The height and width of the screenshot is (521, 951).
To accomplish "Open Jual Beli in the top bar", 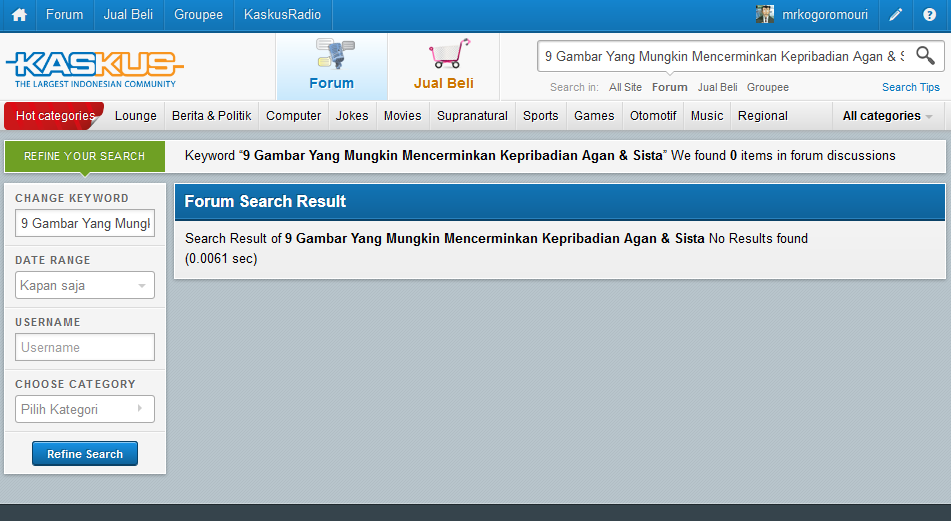I will point(128,15).
